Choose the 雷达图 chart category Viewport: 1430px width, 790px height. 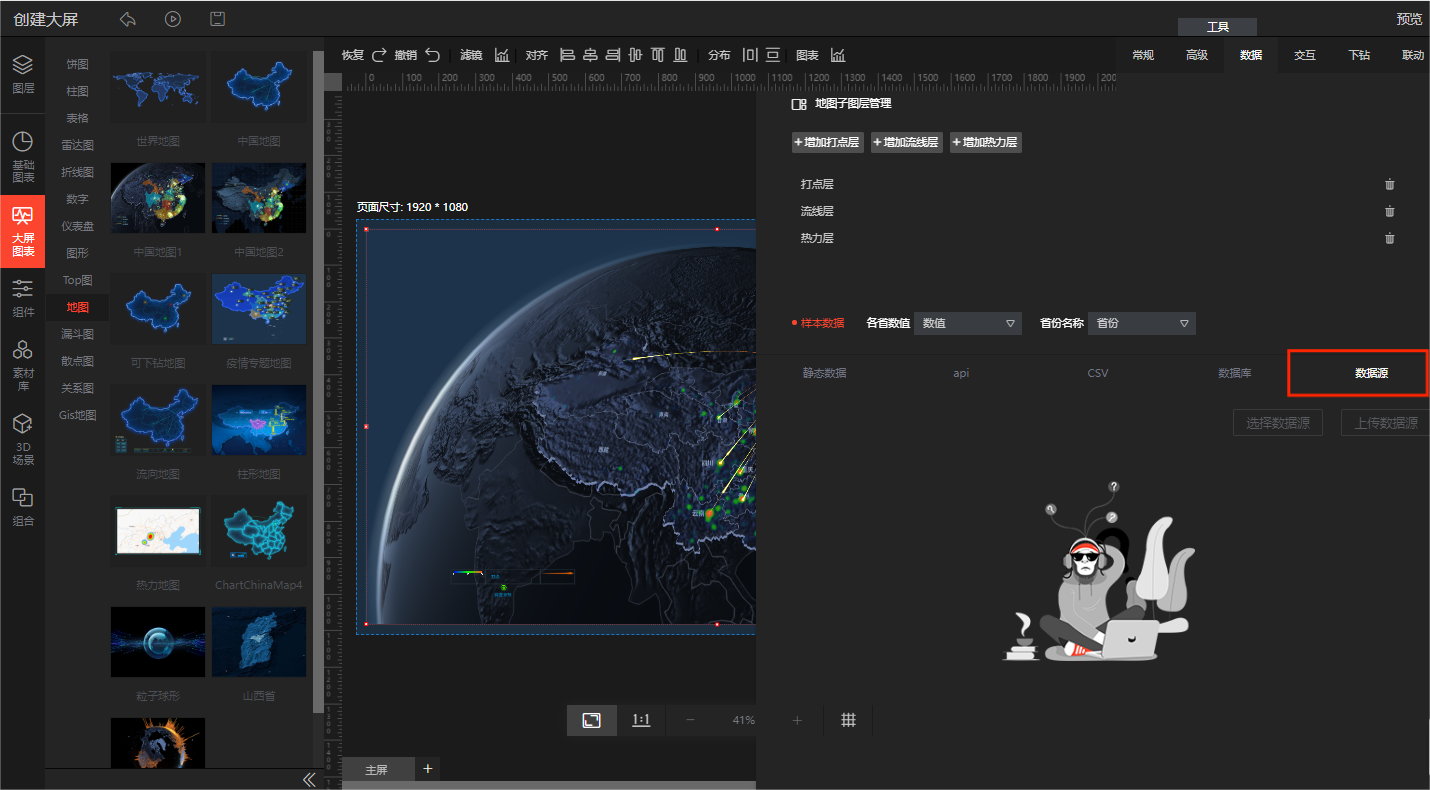[78, 145]
